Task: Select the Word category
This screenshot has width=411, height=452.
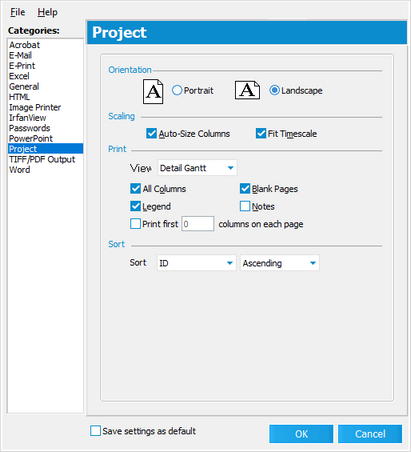Action: pyautogui.click(x=45, y=170)
